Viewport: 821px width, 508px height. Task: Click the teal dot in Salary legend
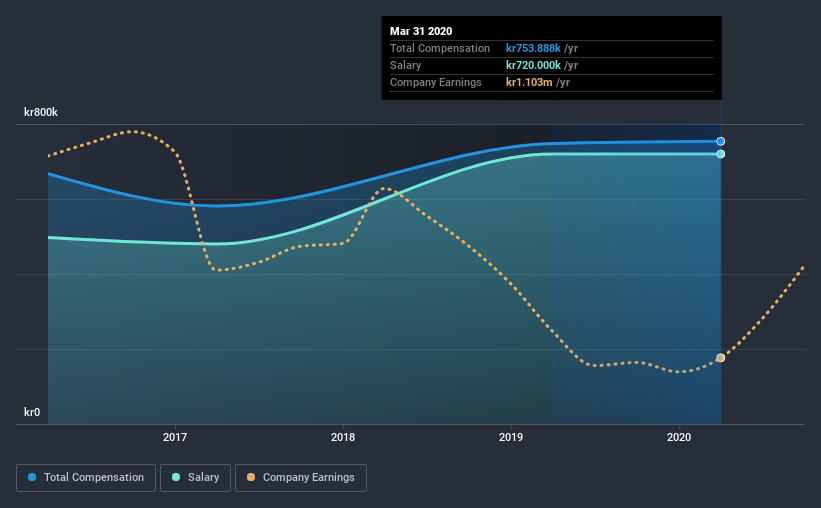click(176, 477)
